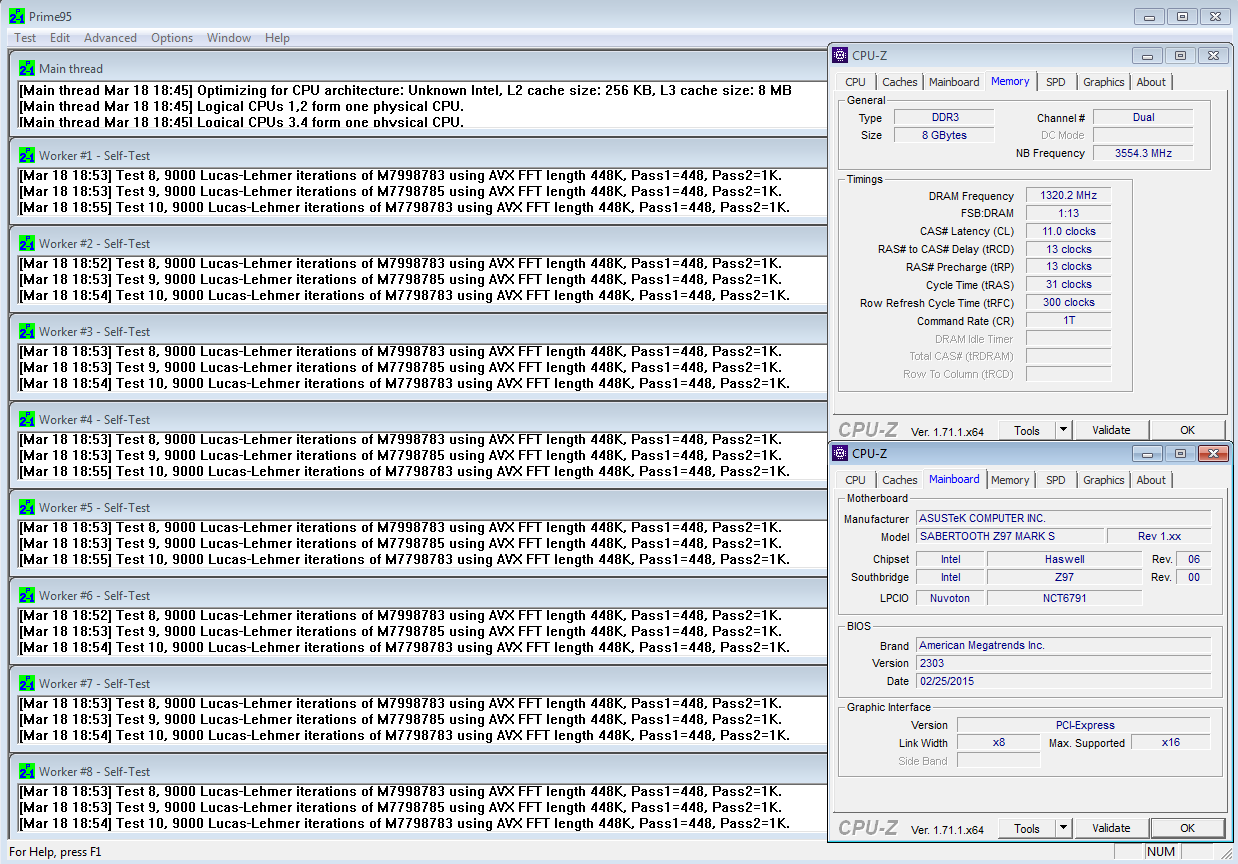Click the Tools button in upper CPU-Z
This screenshot has width=1238, height=864.
[1027, 430]
